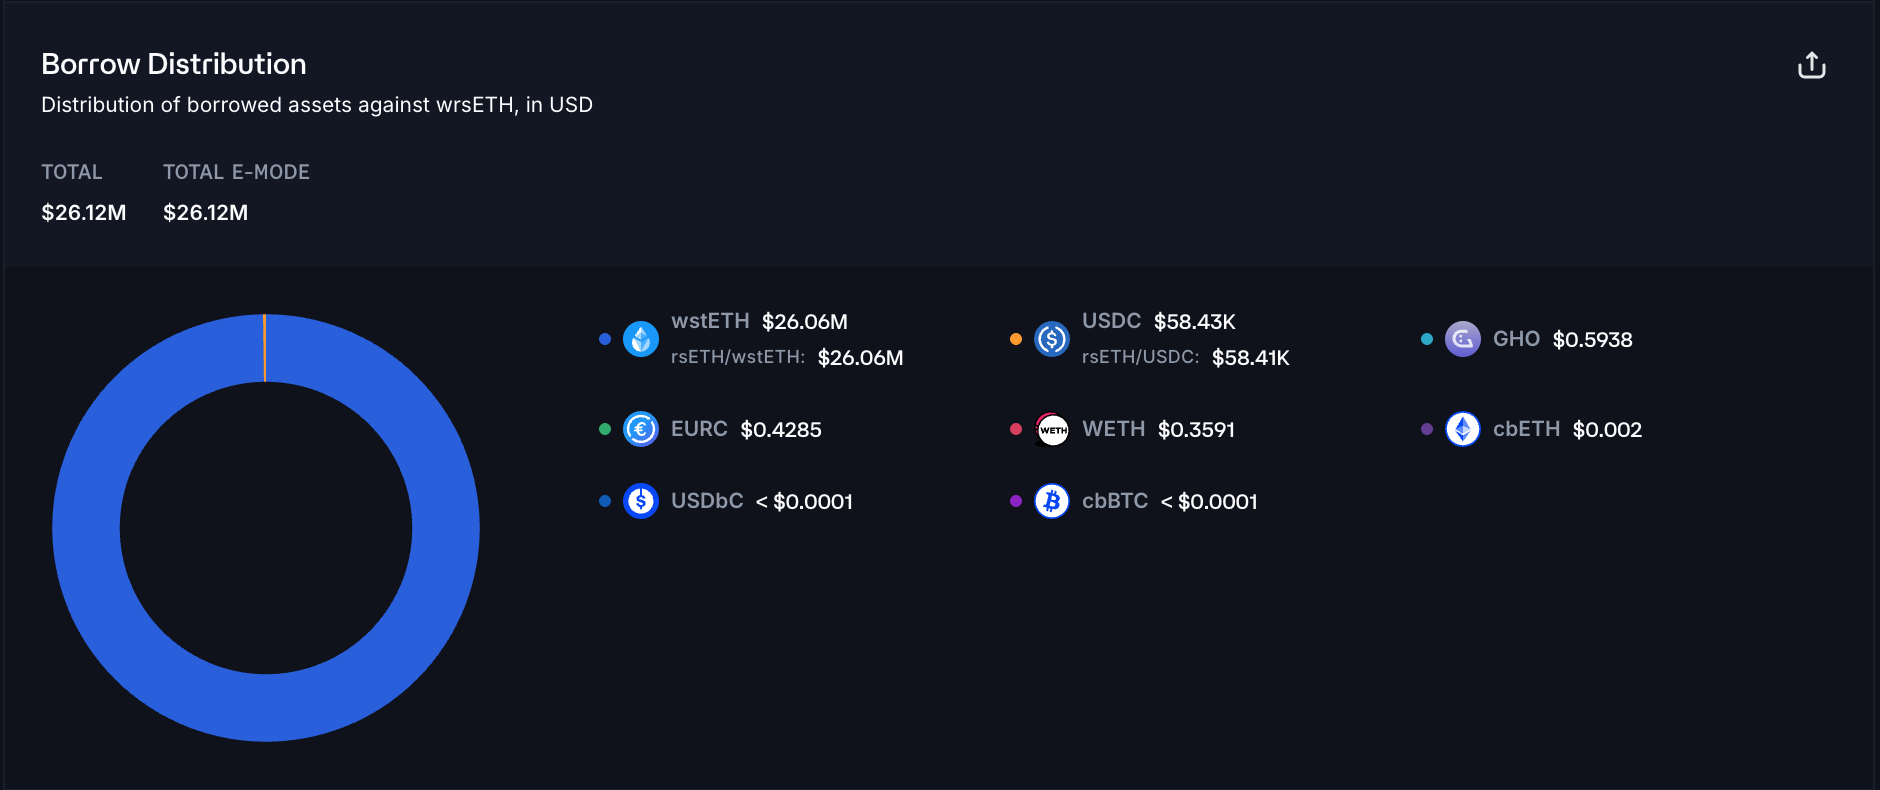1880x790 pixels.
Task: Click the GHO token icon
Action: [1463, 339]
